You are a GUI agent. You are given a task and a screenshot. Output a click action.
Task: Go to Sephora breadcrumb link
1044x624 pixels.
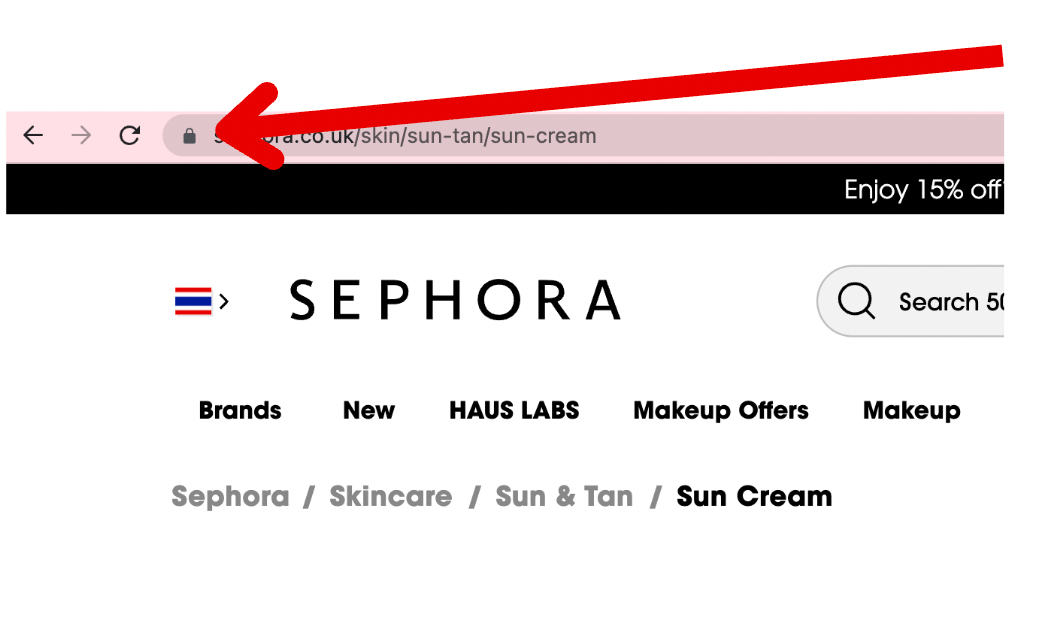[230, 497]
